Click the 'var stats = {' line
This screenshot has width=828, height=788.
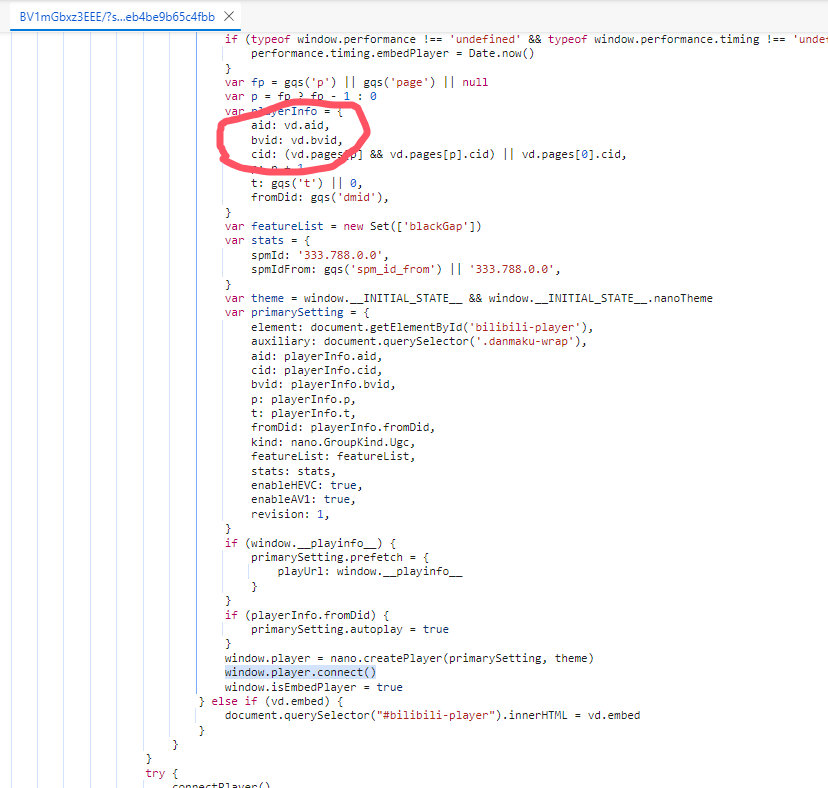[x=268, y=241]
